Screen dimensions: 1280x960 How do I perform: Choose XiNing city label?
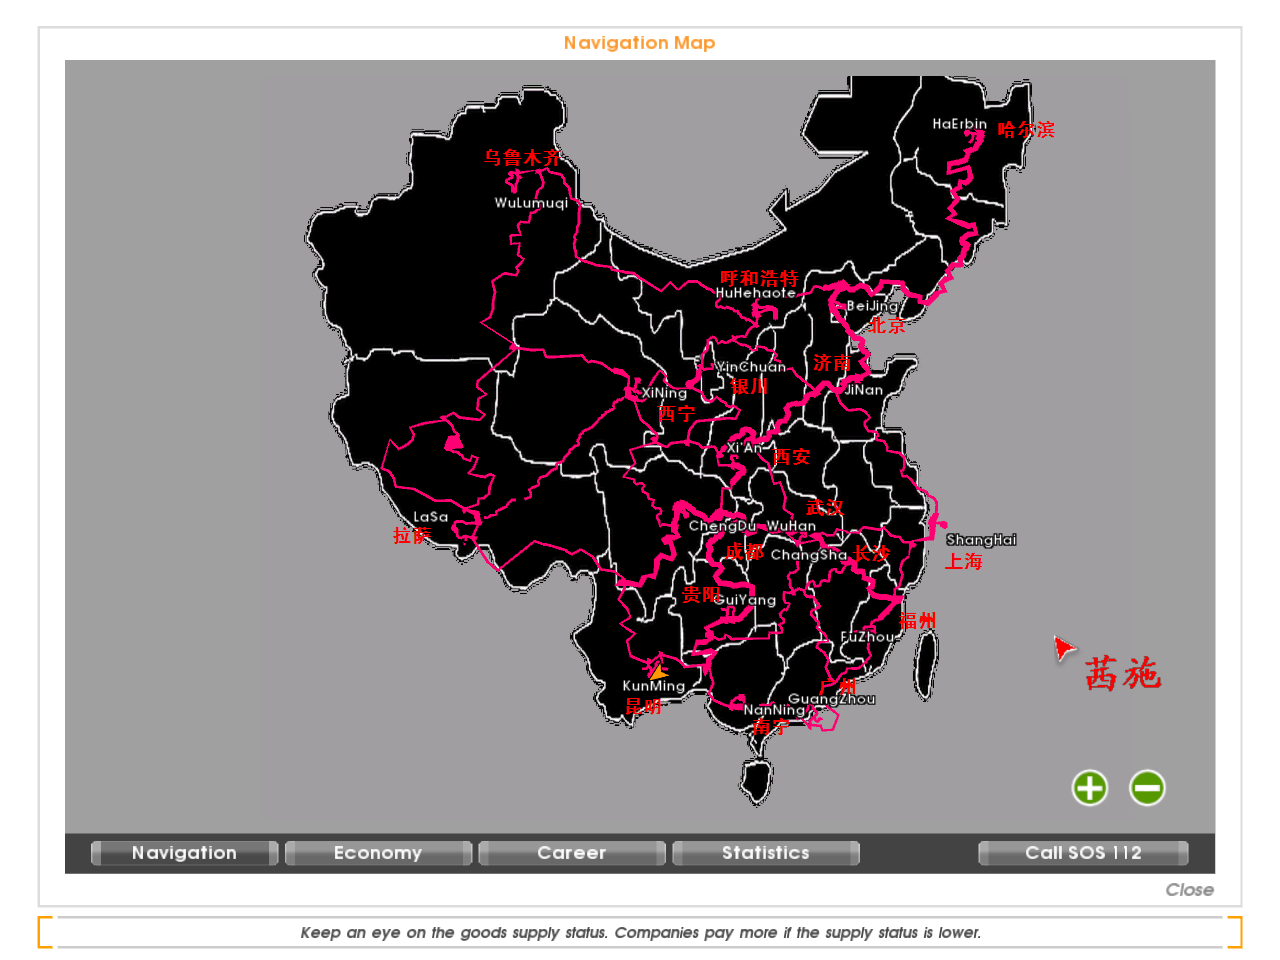tap(664, 393)
